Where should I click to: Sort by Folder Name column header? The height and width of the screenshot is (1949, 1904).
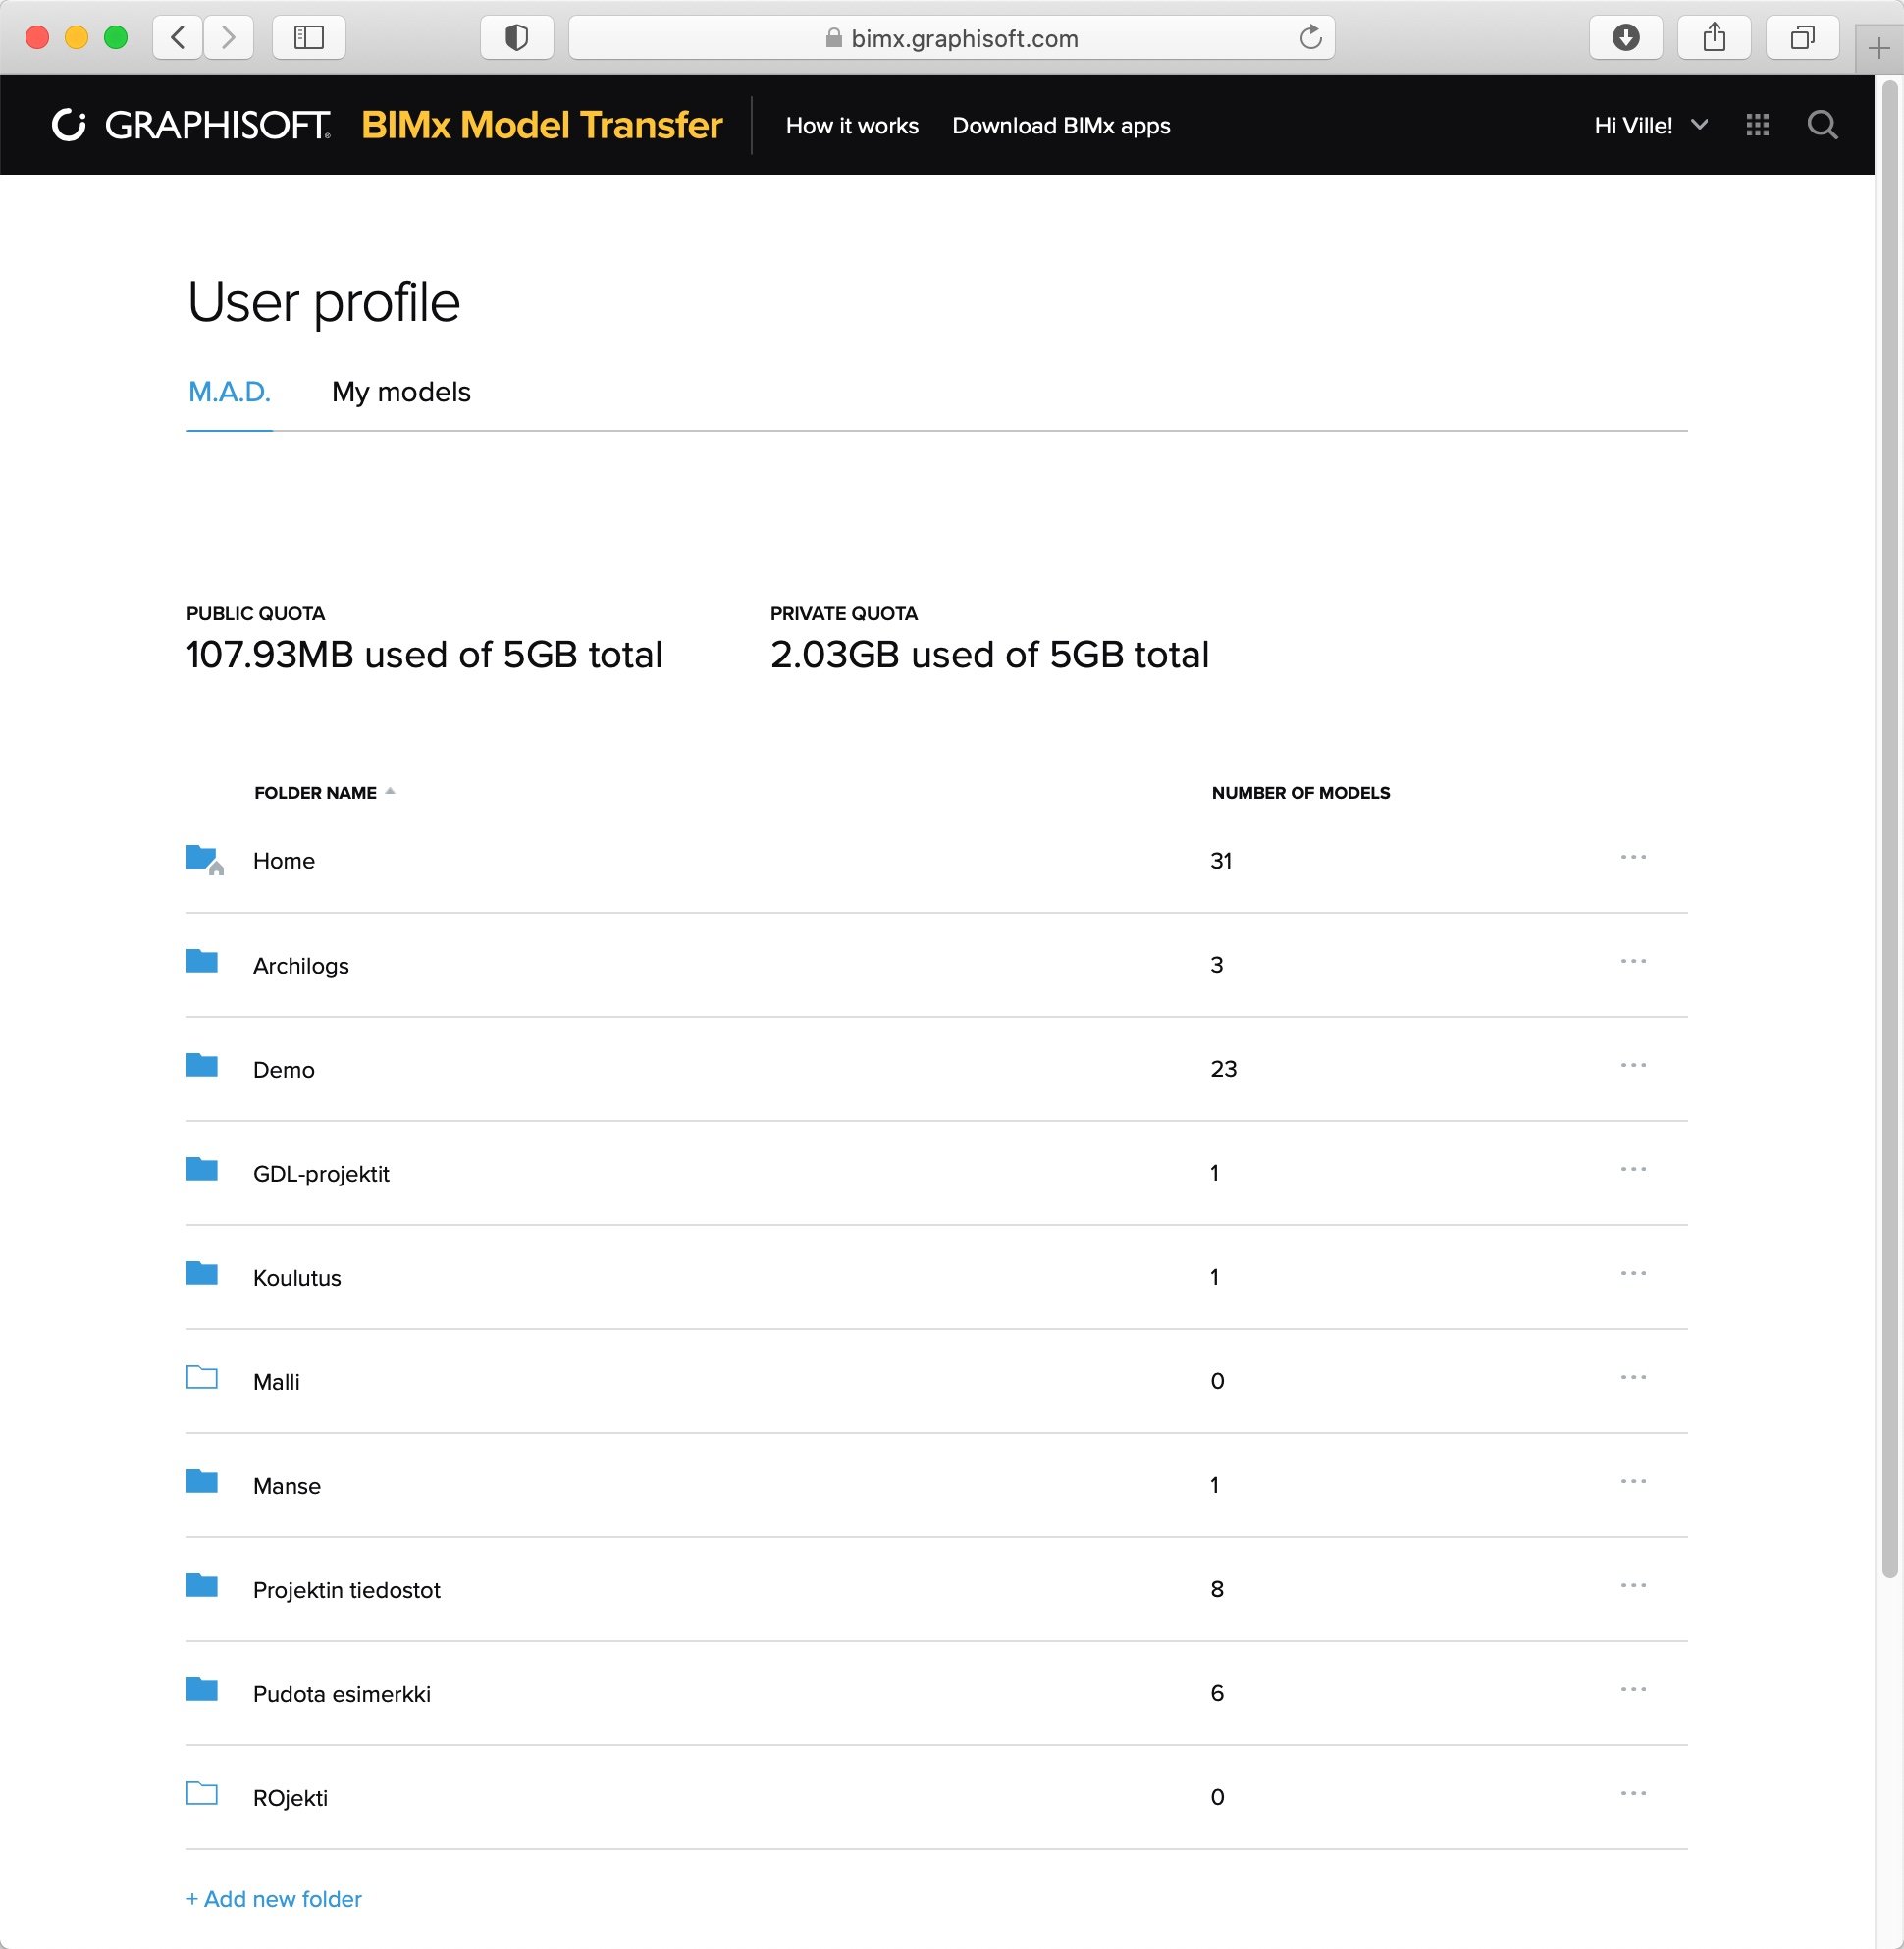(324, 793)
